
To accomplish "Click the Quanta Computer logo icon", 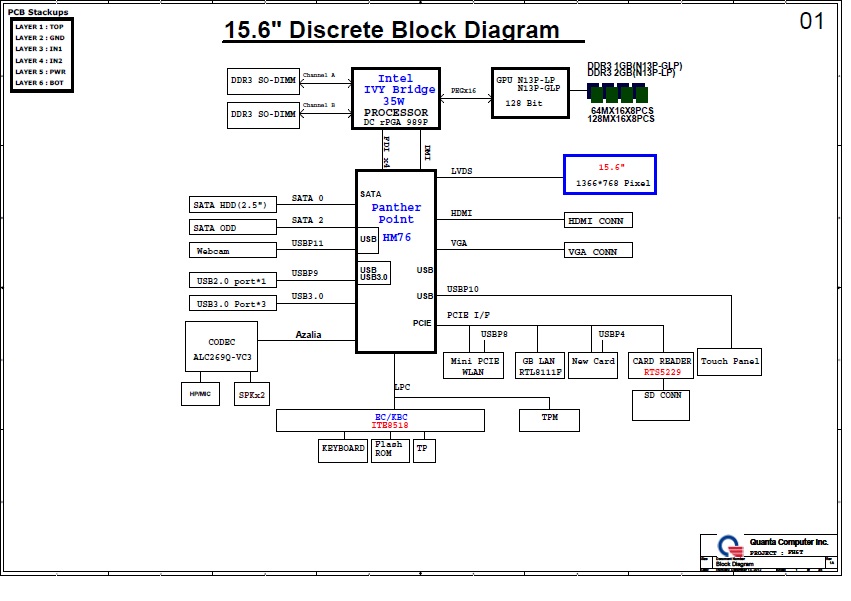I will (x=730, y=546).
